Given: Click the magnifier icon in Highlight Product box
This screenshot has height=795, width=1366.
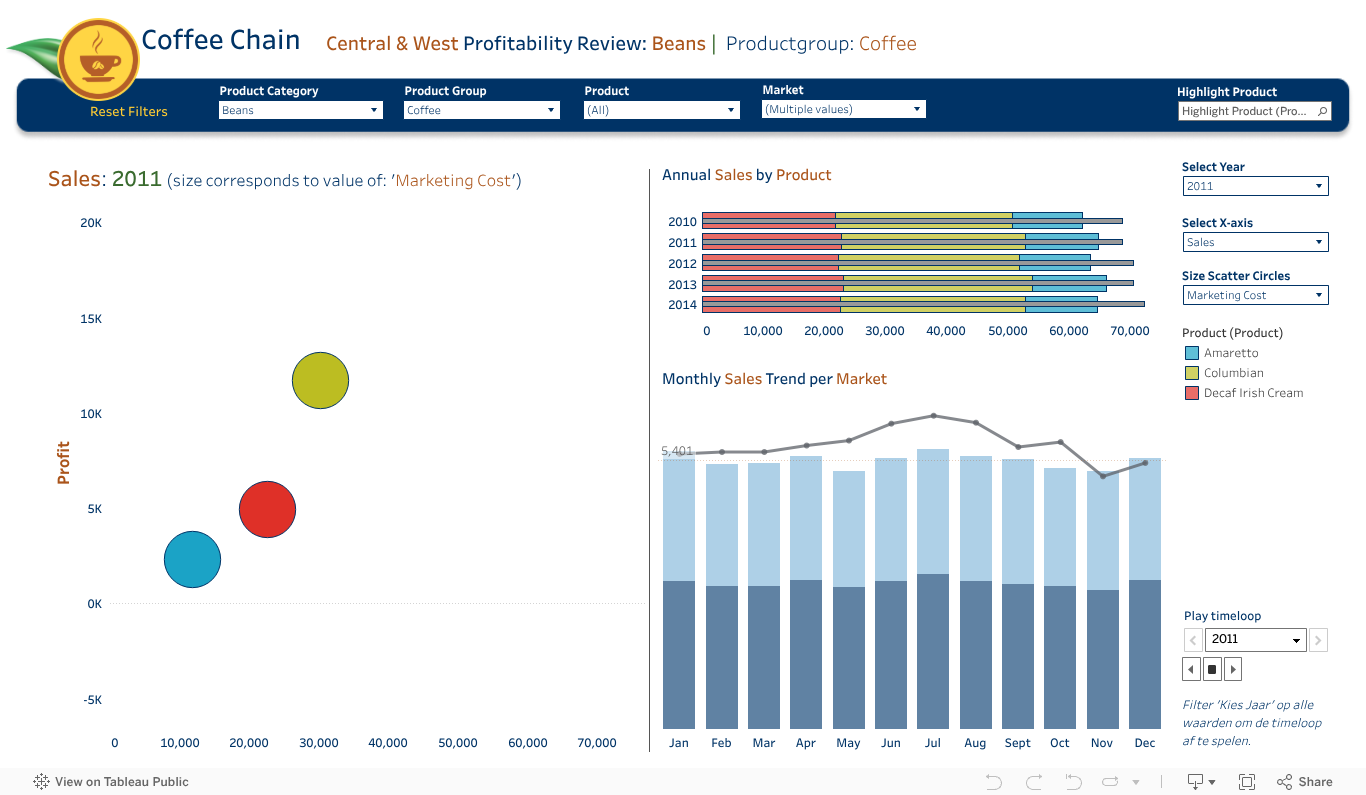Looking at the screenshot, I should pos(1323,111).
